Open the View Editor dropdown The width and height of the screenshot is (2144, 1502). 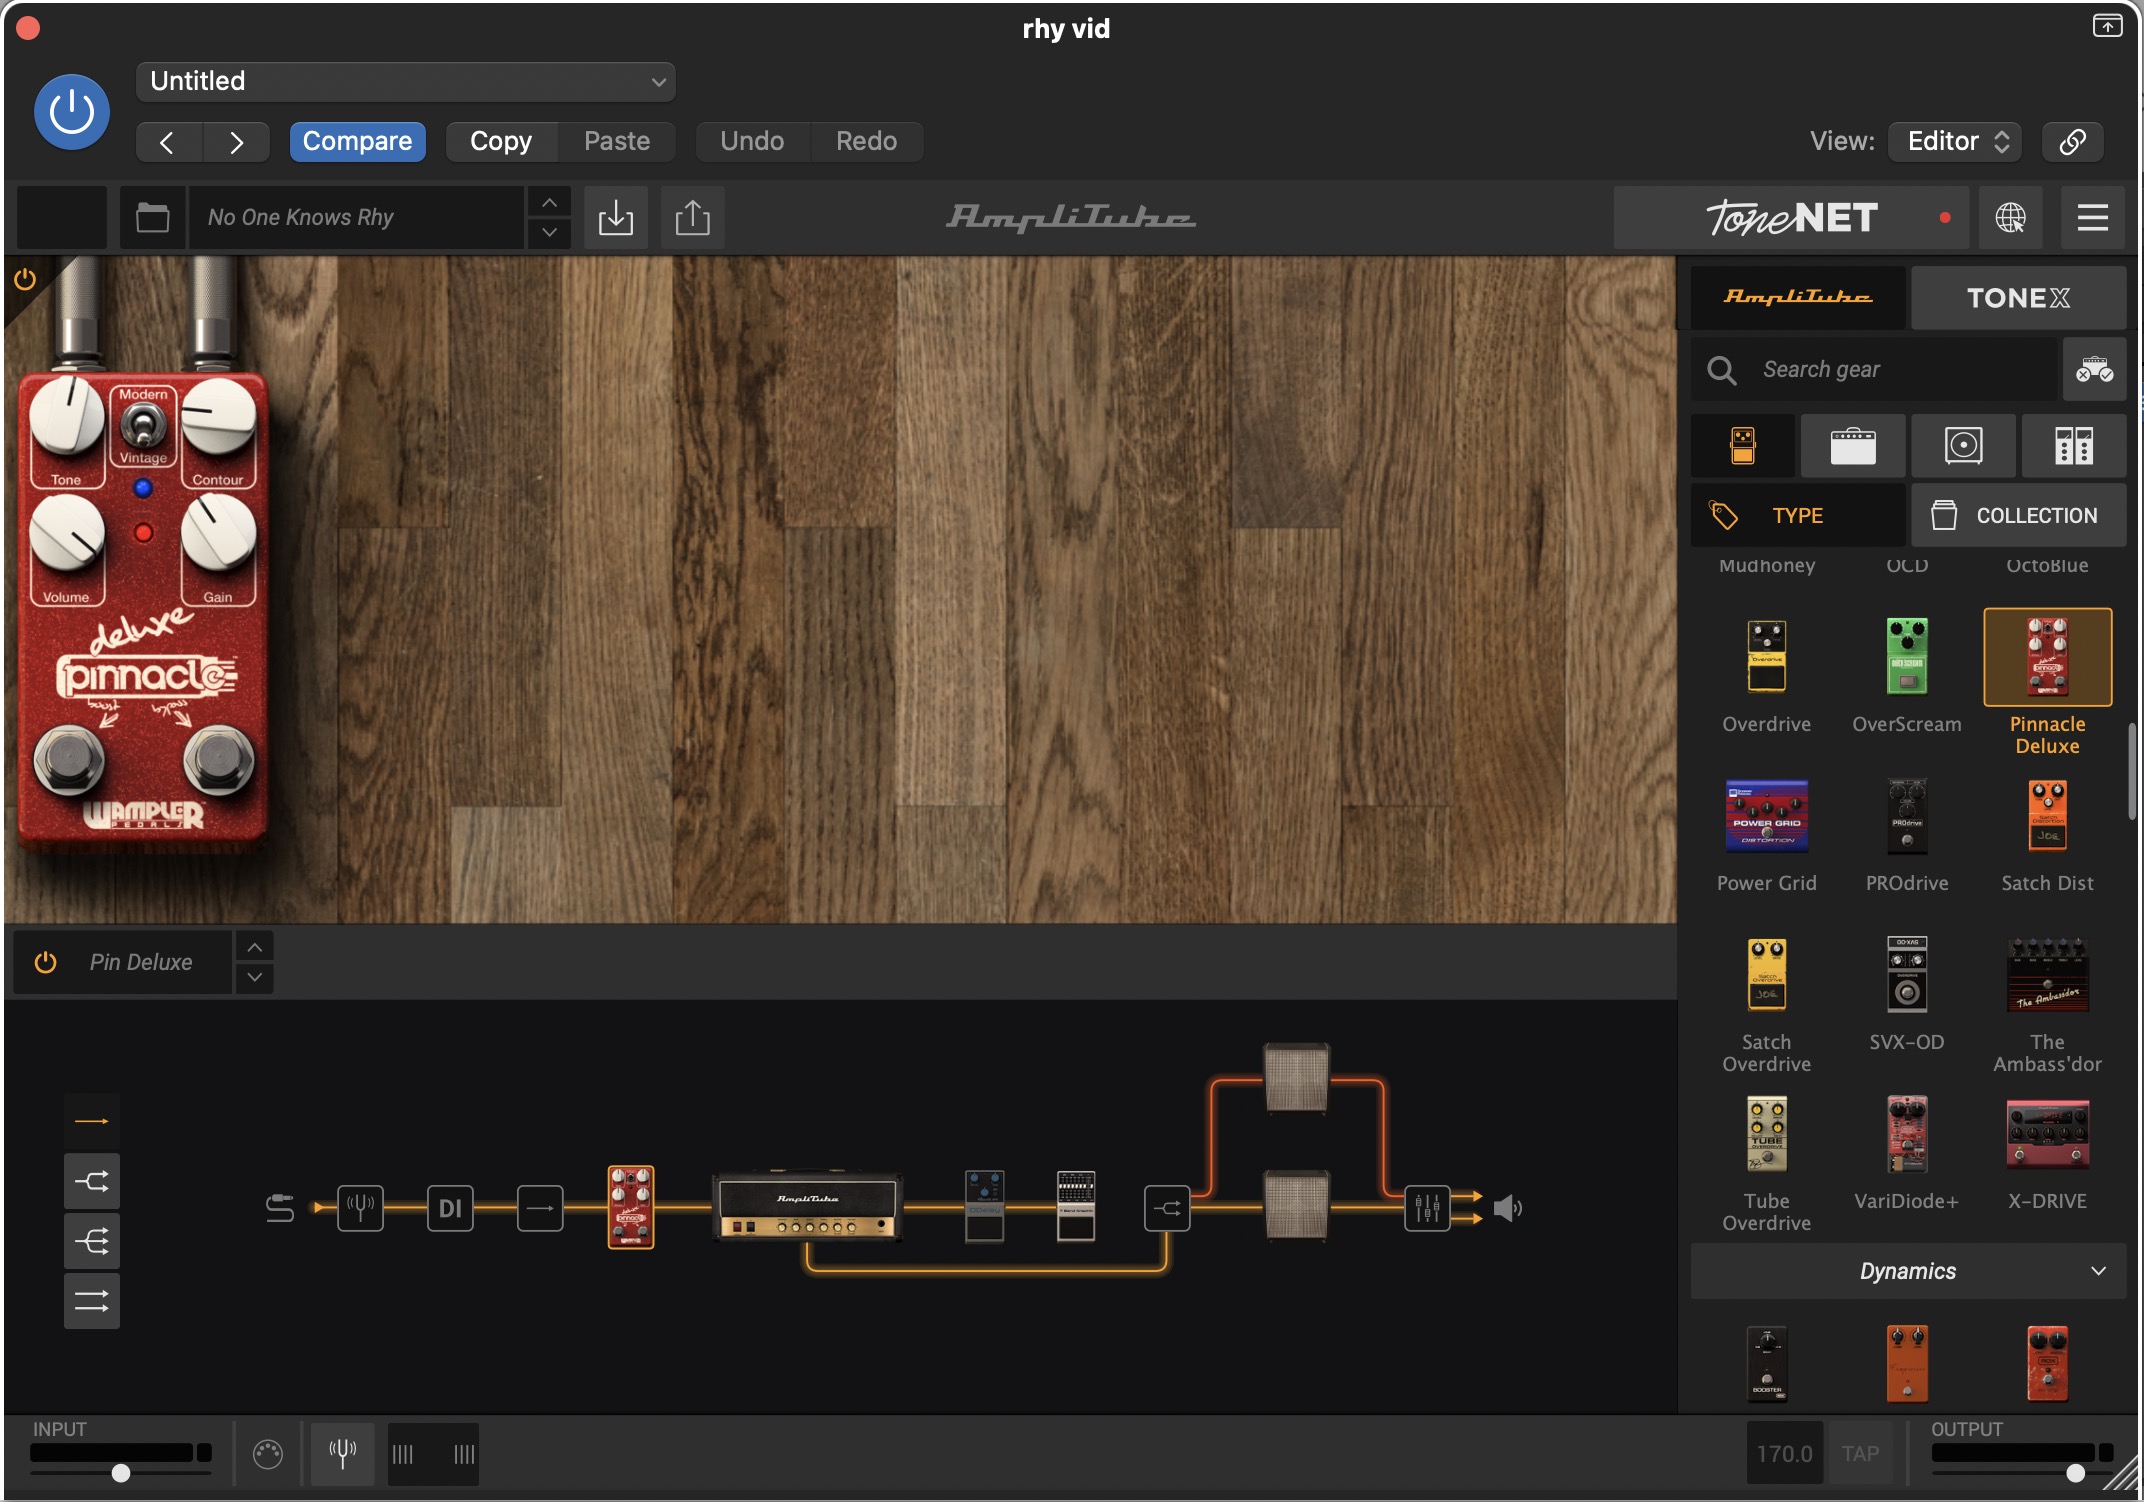coord(1955,141)
